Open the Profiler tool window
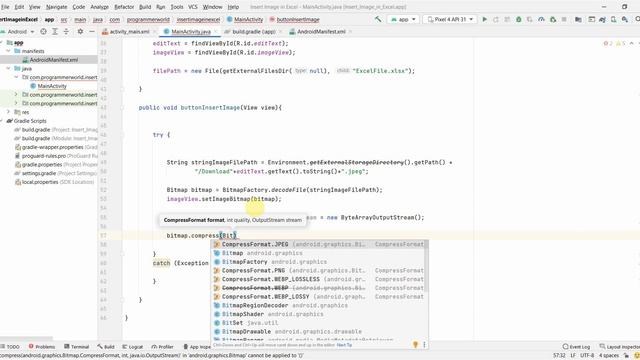 [x=162, y=347]
